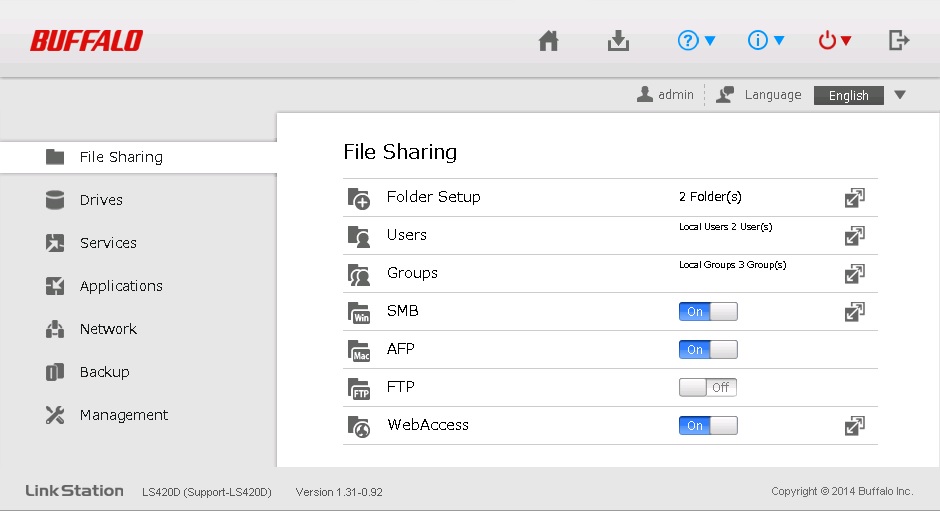Viewport: 940px width, 511px height.
Task: Enable the FTP toggle
Action: 708,388
